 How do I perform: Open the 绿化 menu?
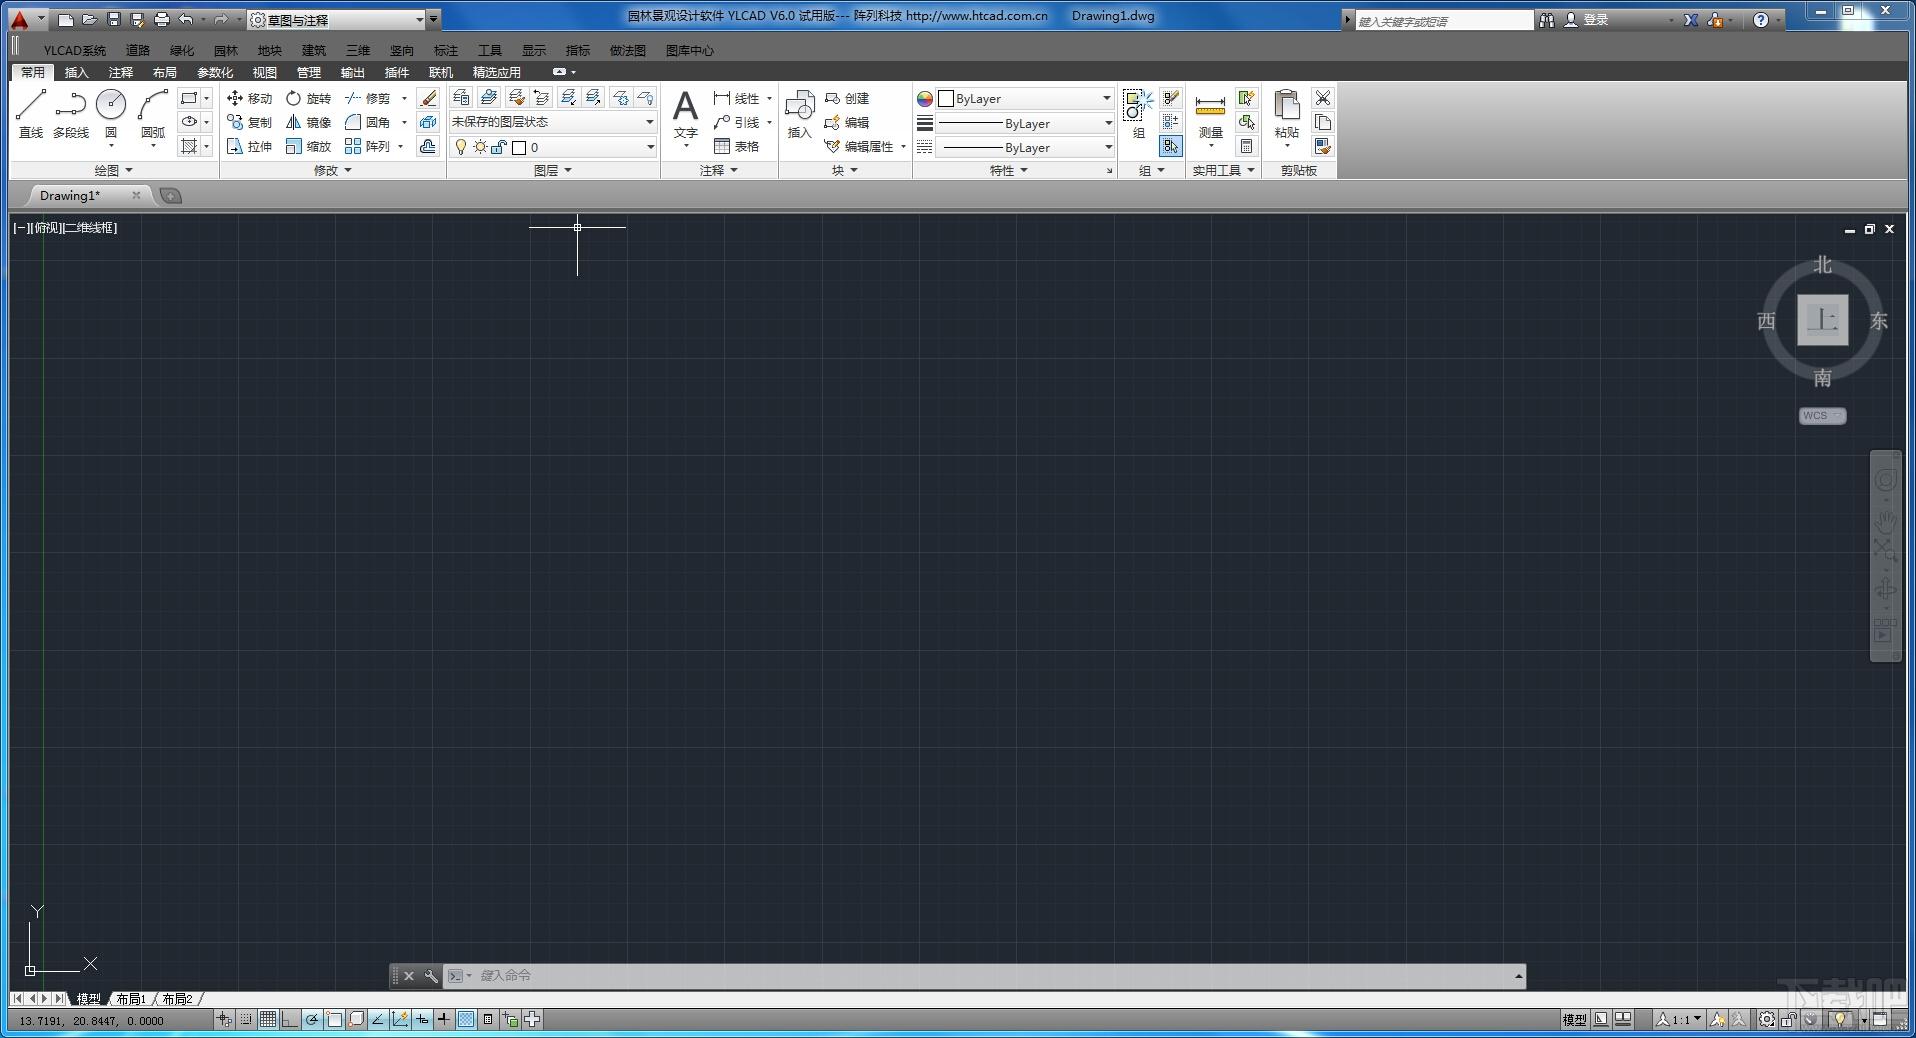[182, 50]
